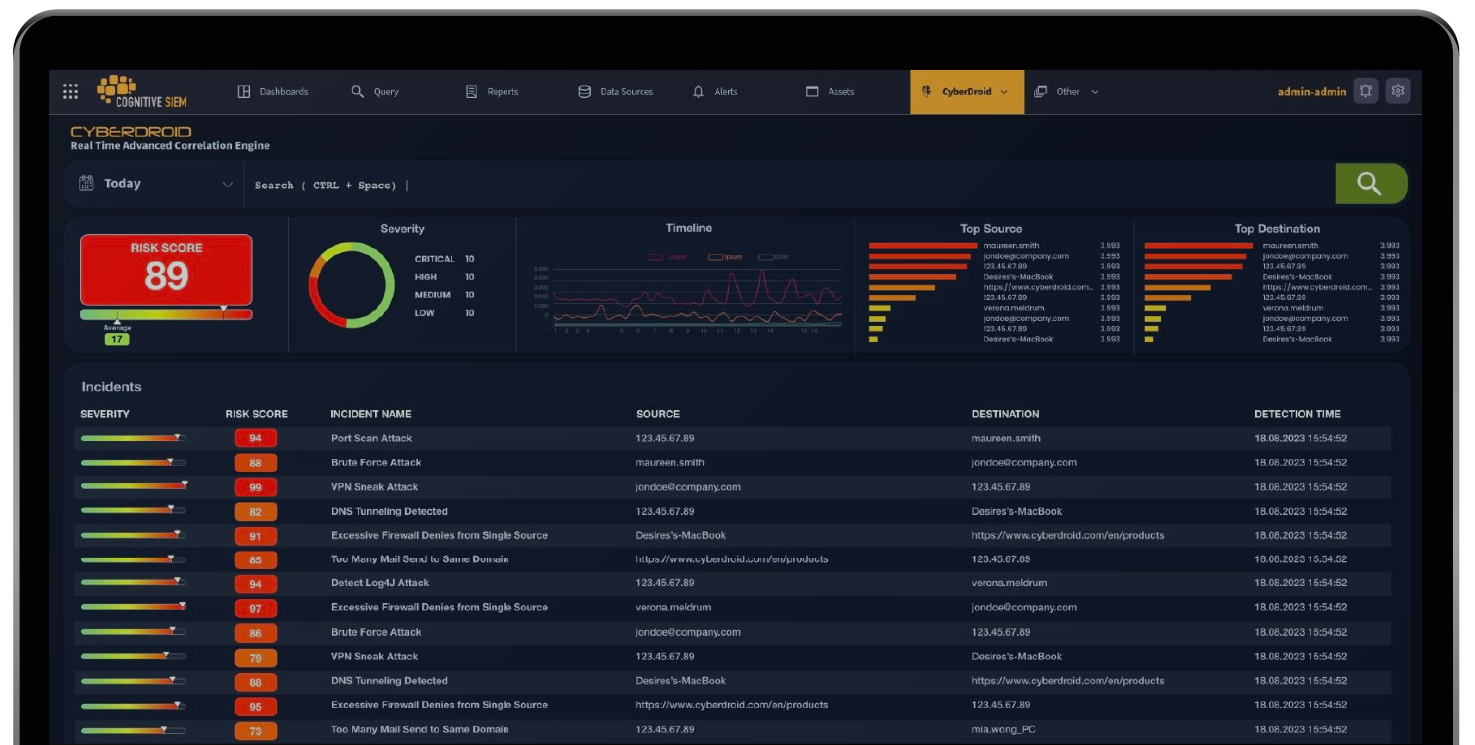
Task: Open the Other dropdown in the navbar
Action: pos(1070,90)
